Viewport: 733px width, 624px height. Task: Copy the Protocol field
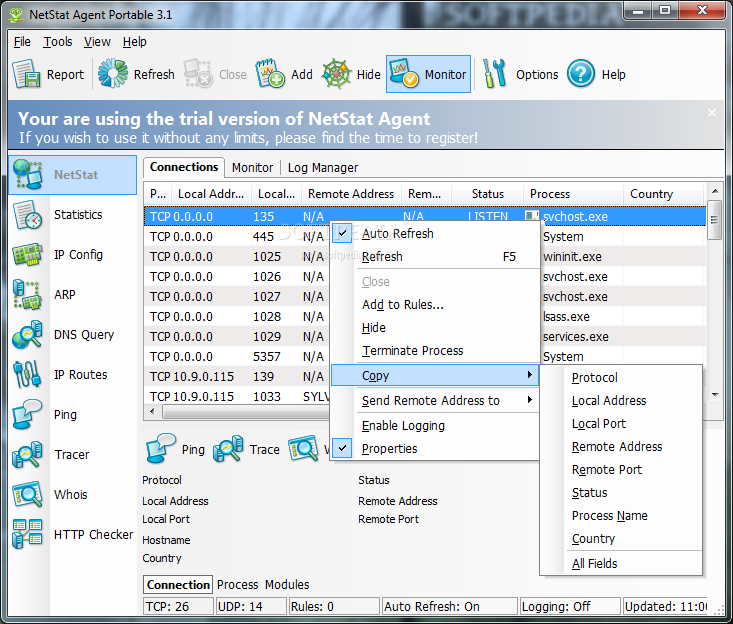click(621, 378)
